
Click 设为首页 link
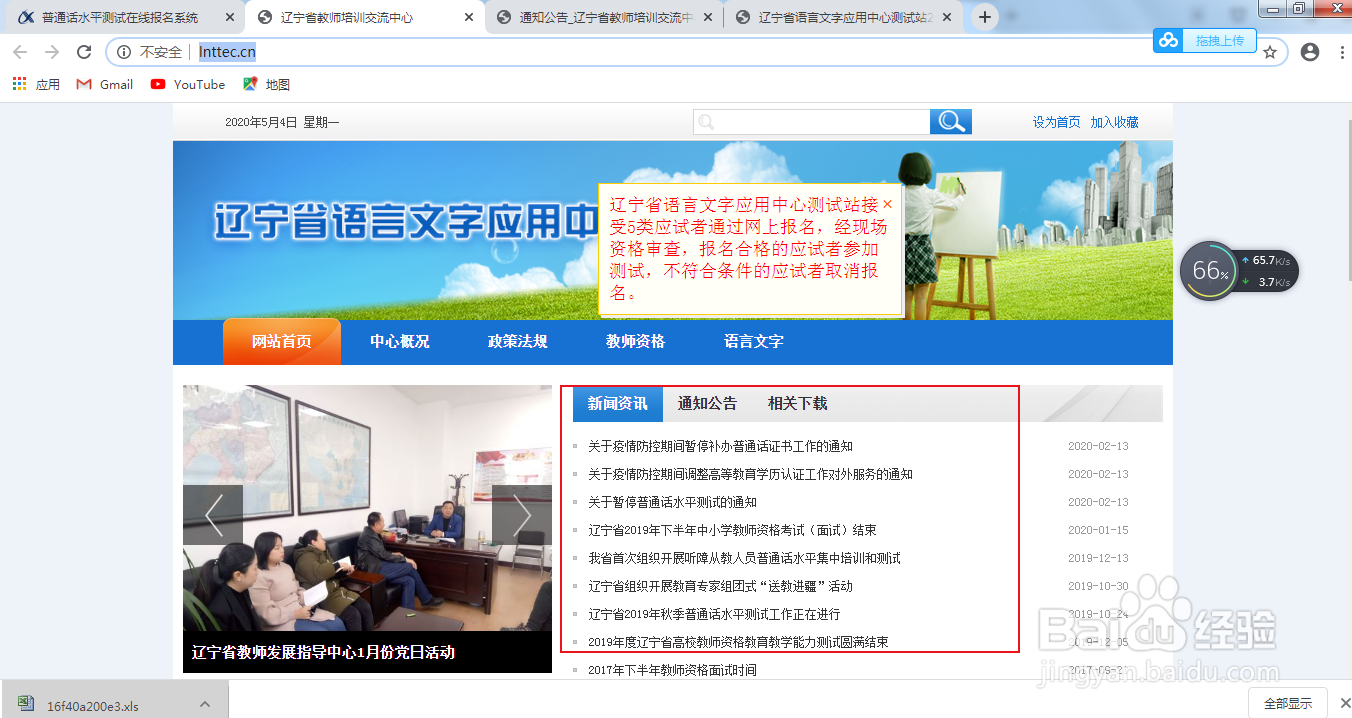(x=1057, y=122)
